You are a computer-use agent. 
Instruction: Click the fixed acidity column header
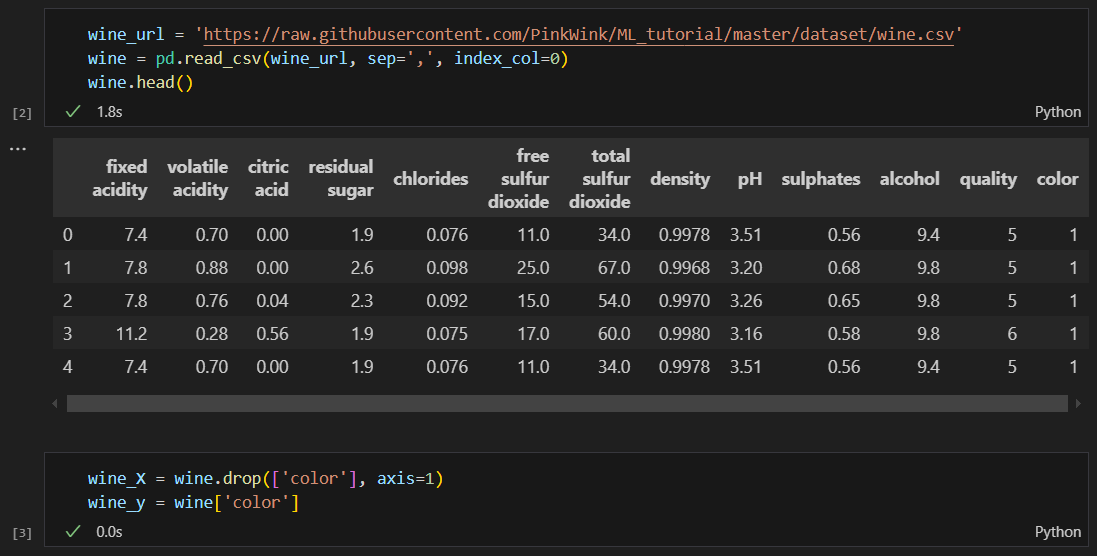(120, 178)
